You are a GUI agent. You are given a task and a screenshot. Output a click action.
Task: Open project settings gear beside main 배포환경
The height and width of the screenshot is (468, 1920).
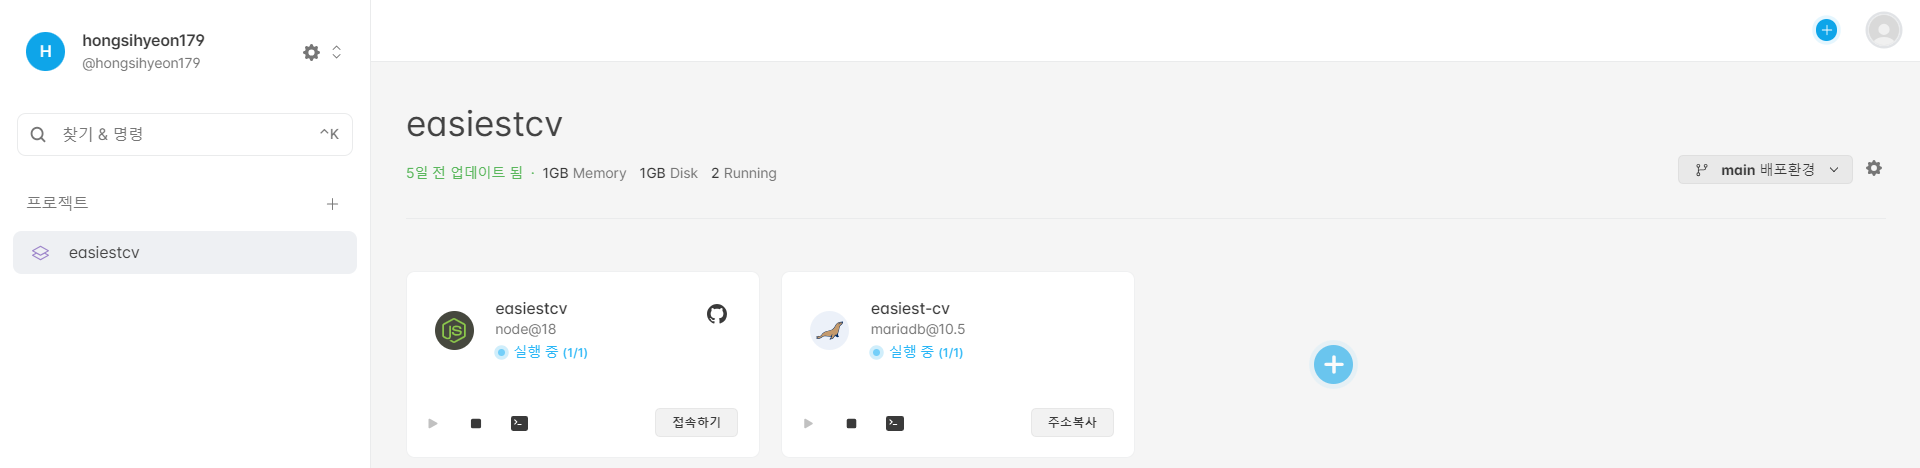coord(1874,168)
